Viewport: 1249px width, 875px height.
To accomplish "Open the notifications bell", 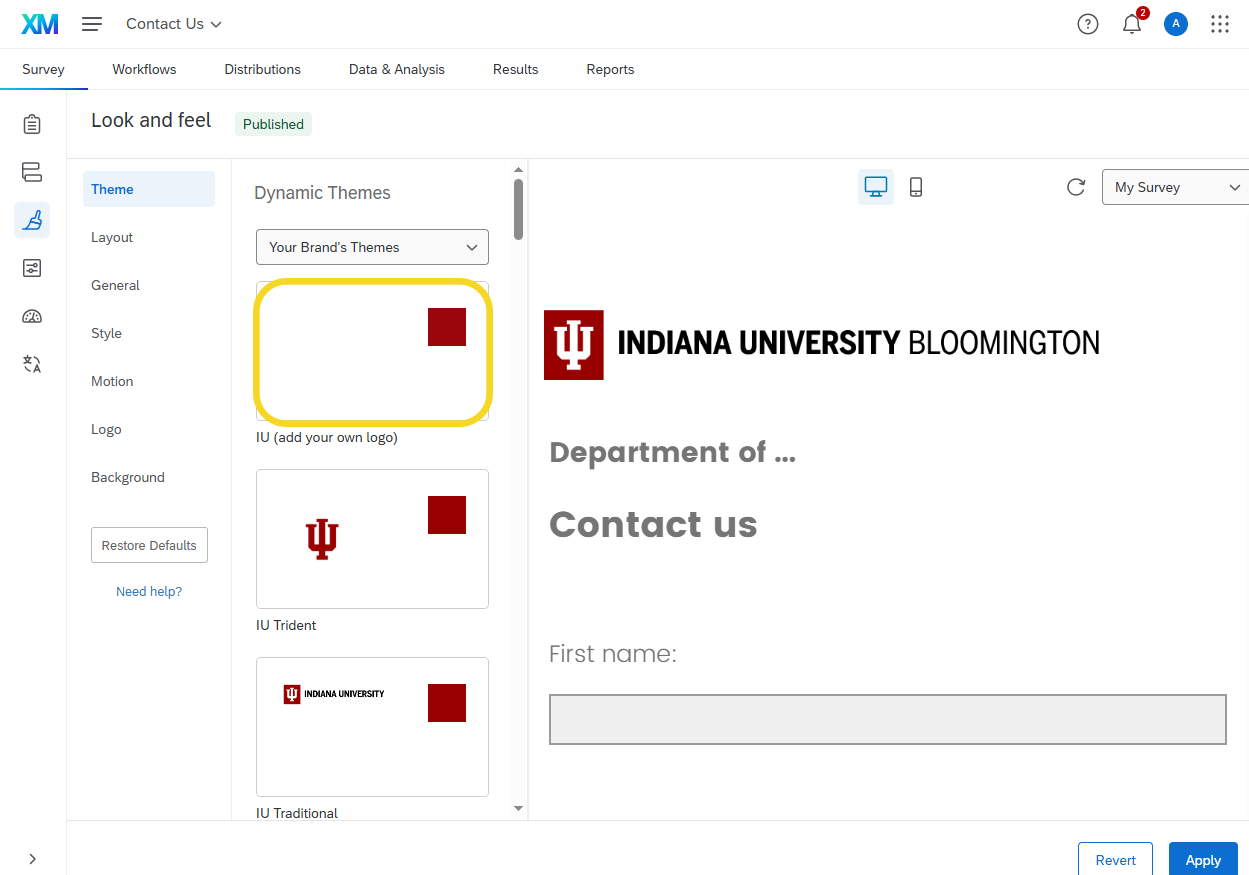I will click(1132, 24).
